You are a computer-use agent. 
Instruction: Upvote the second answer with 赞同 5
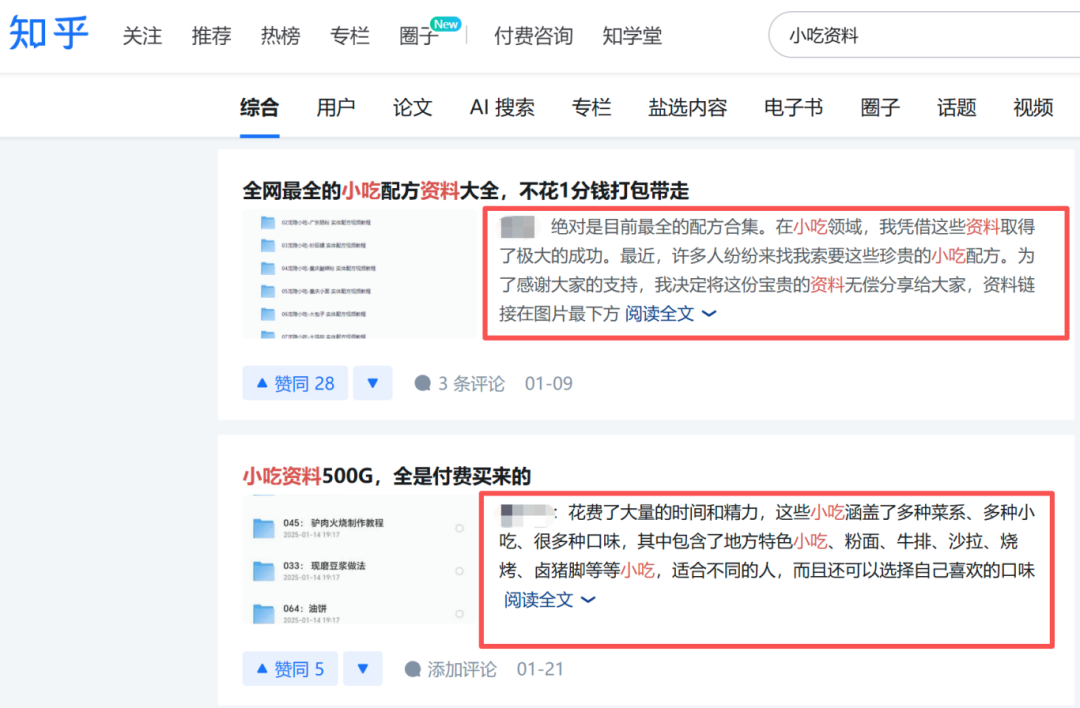(x=290, y=669)
